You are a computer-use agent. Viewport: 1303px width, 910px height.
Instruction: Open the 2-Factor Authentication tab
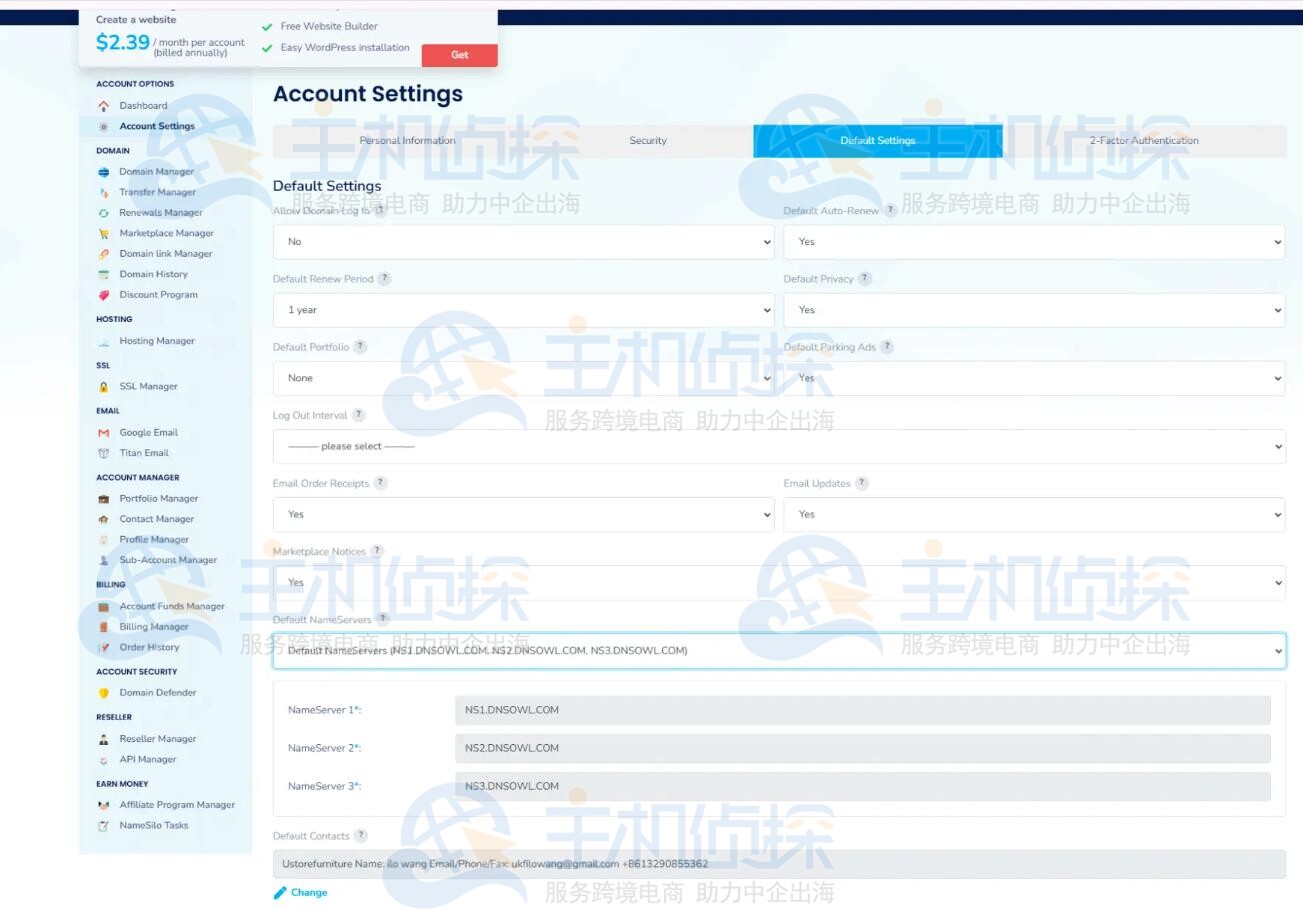1143,141
